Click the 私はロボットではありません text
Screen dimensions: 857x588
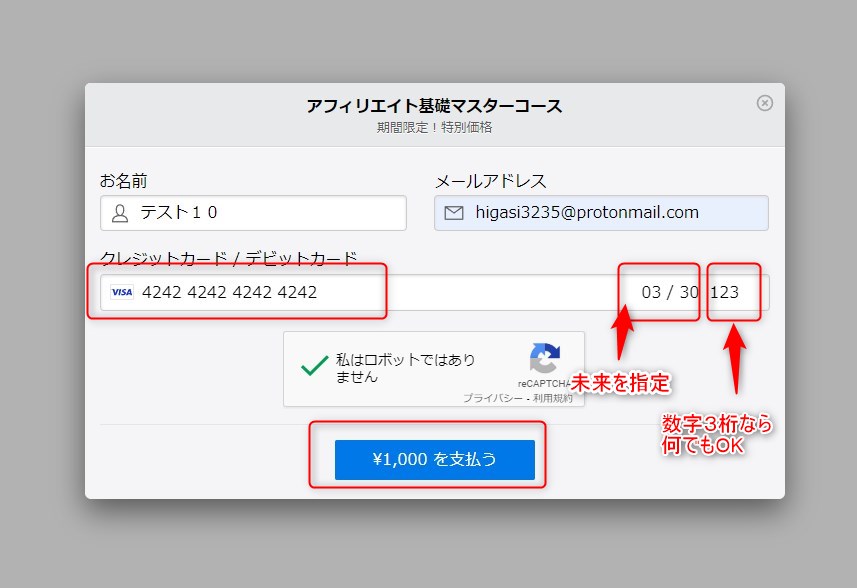[405, 368]
